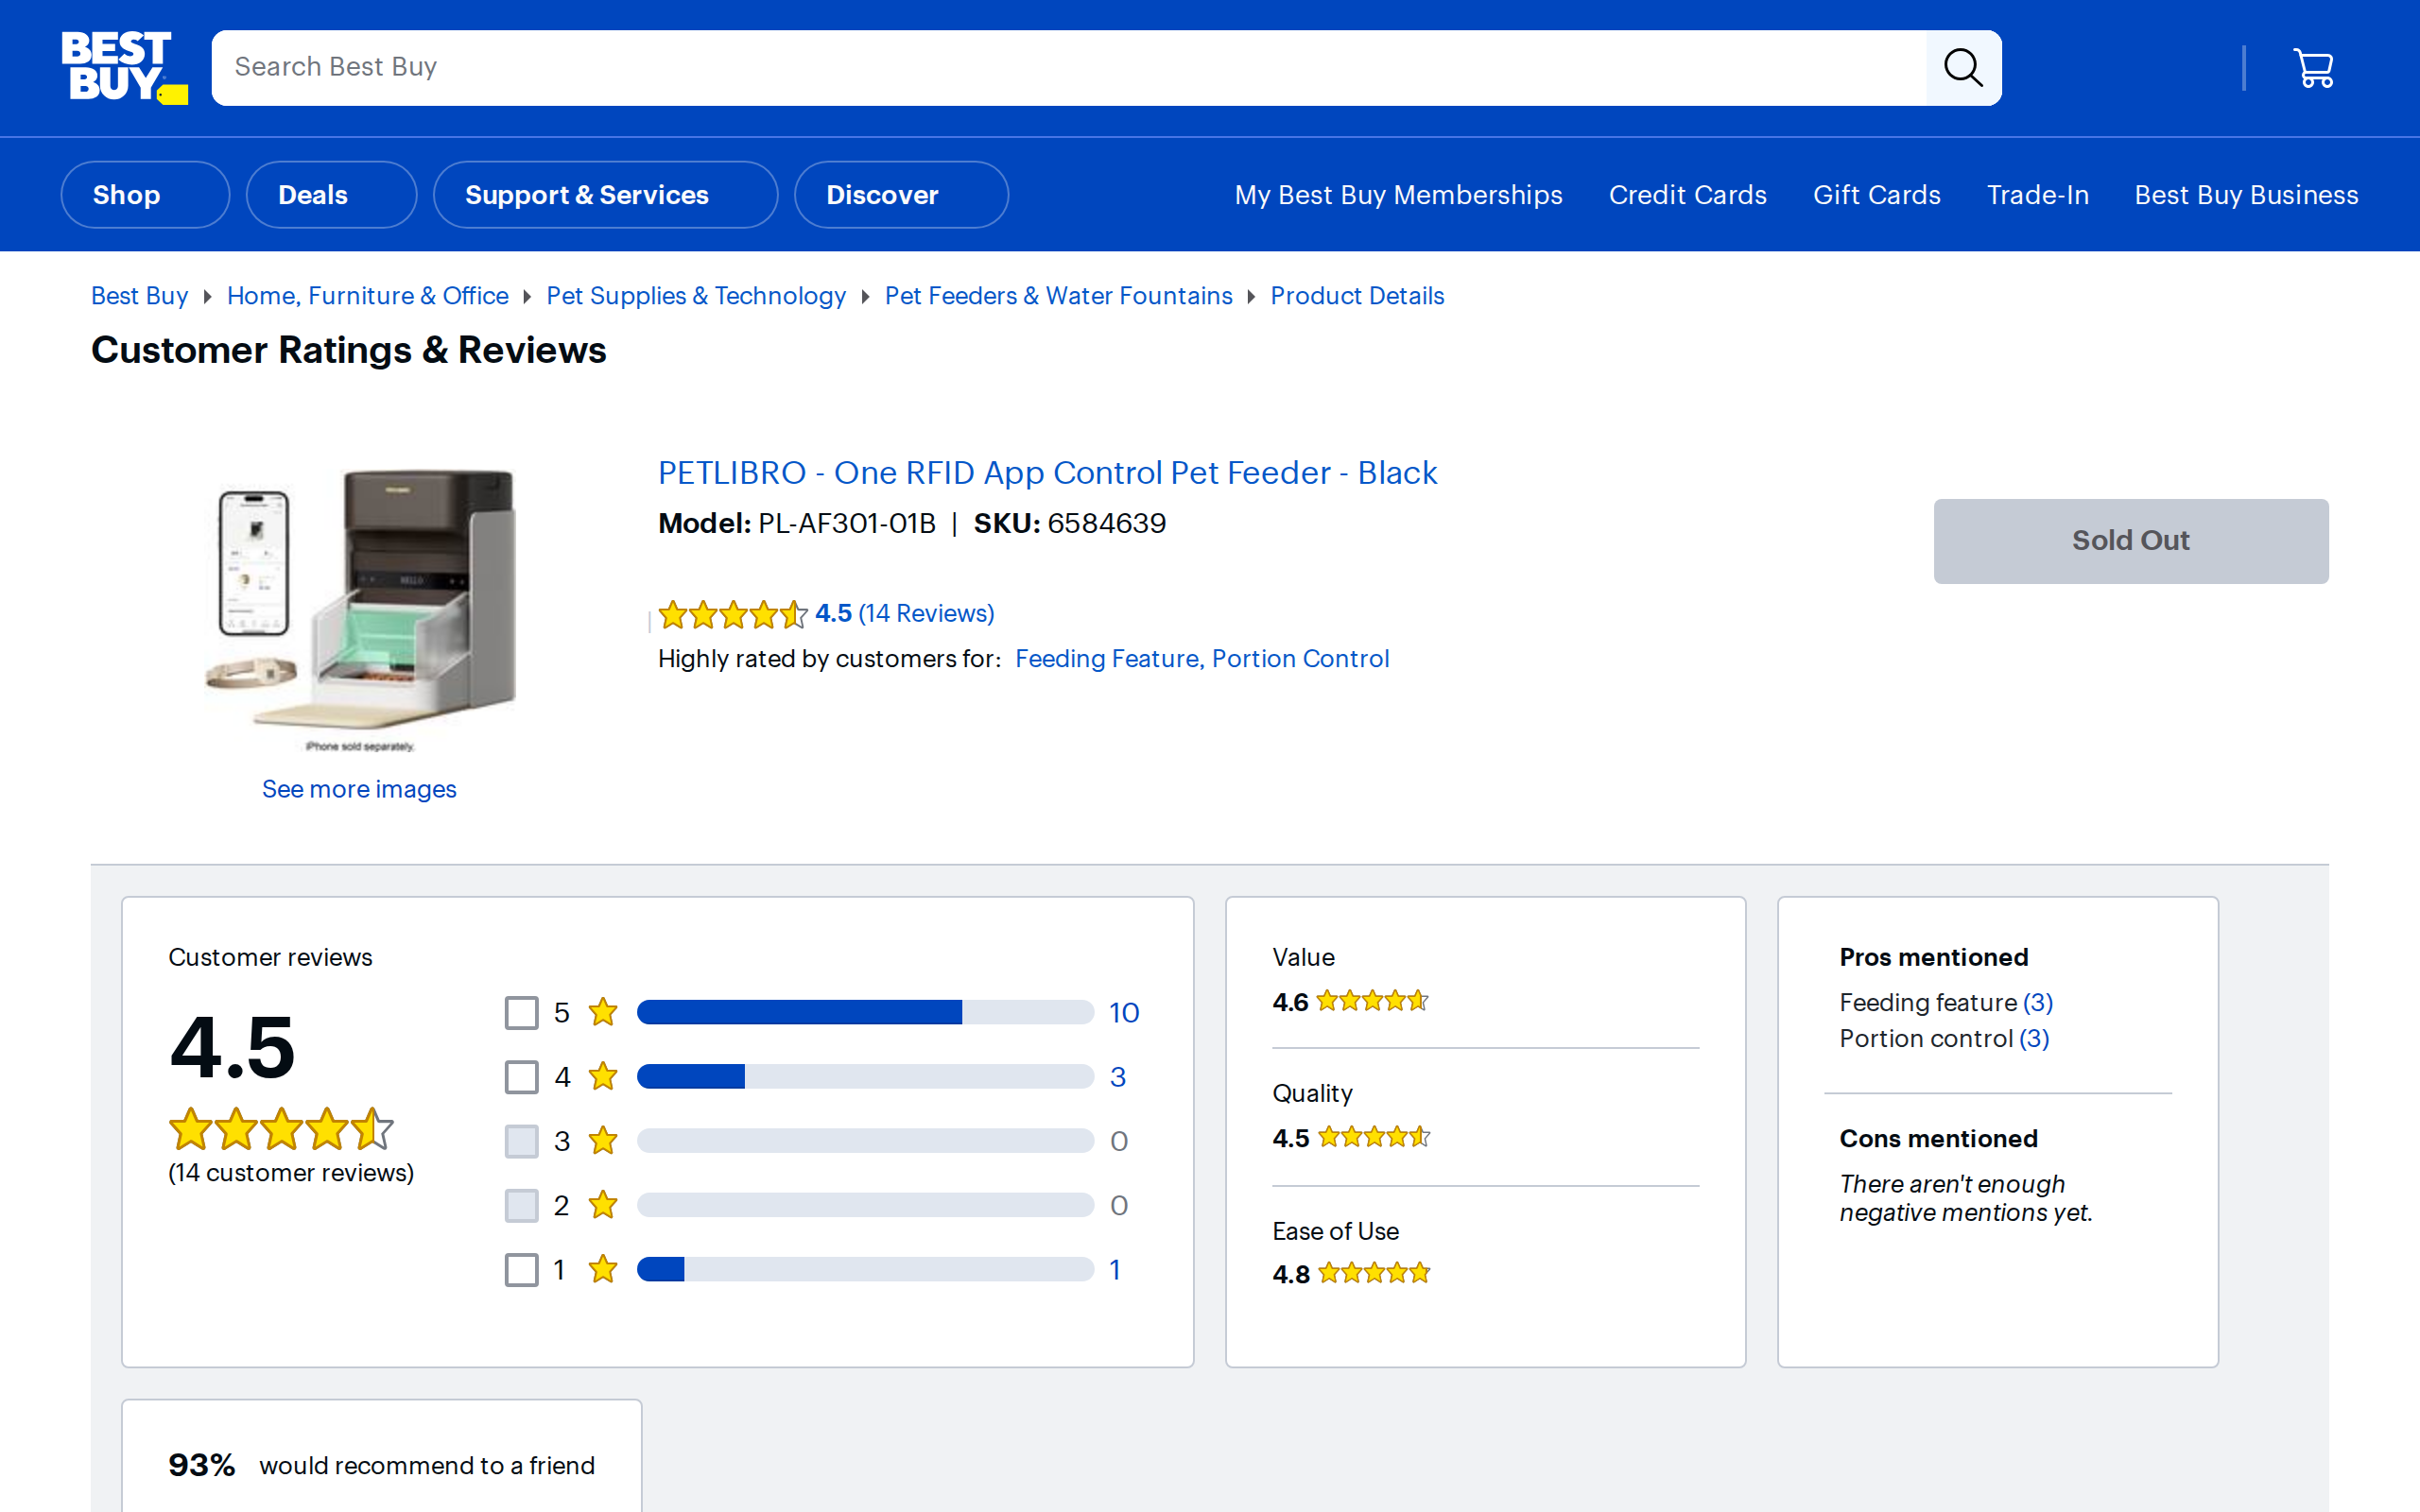
Task: Go to Home, Furniture & Office breadcrumb
Action: pyautogui.click(x=367, y=296)
